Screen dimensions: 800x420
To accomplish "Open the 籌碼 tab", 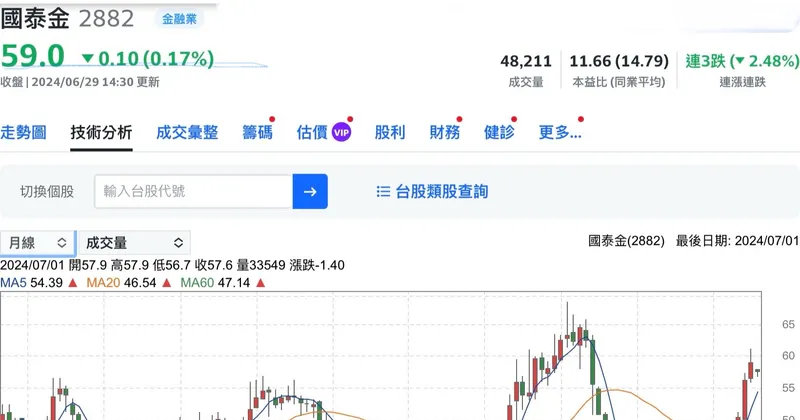I will point(257,132).
